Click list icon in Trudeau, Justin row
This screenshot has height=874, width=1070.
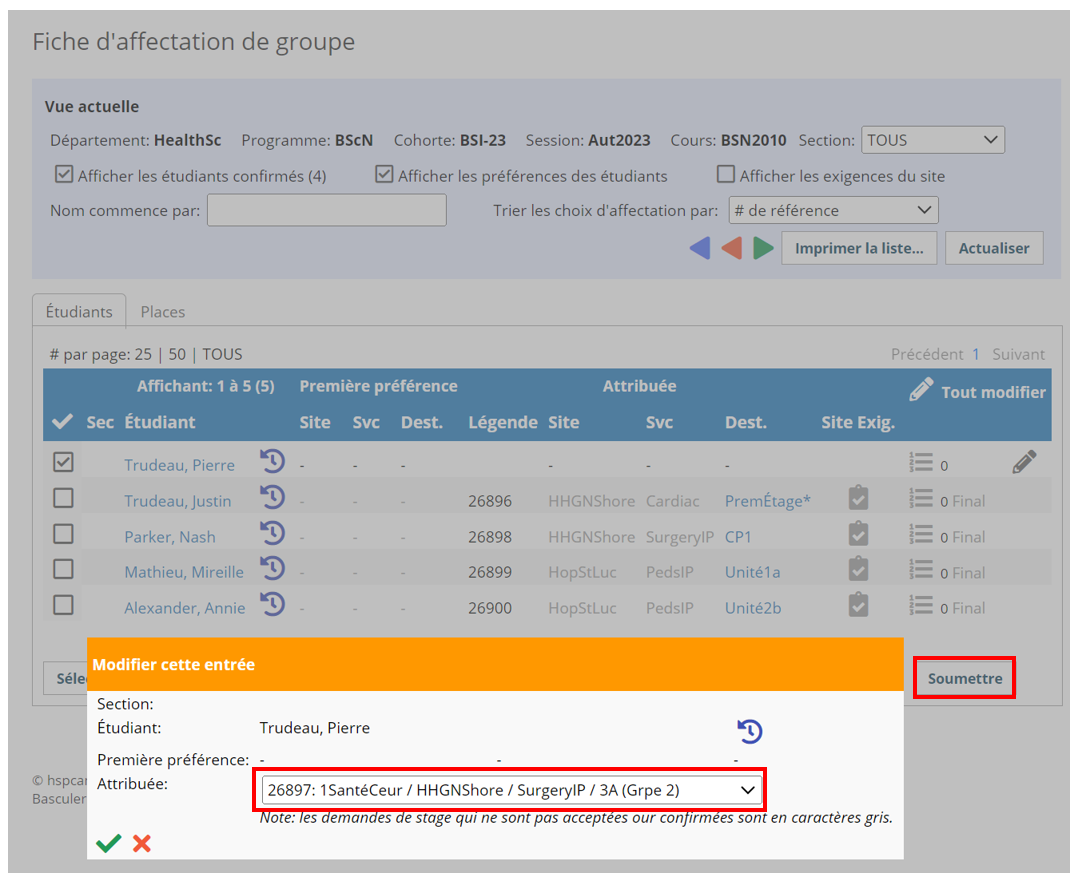921,498
